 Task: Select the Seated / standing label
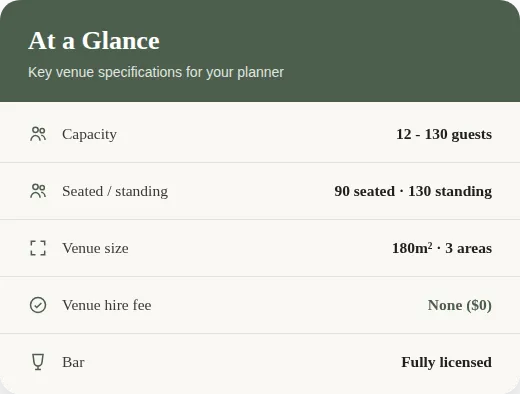pyautogui.click(x=115, y=192)
